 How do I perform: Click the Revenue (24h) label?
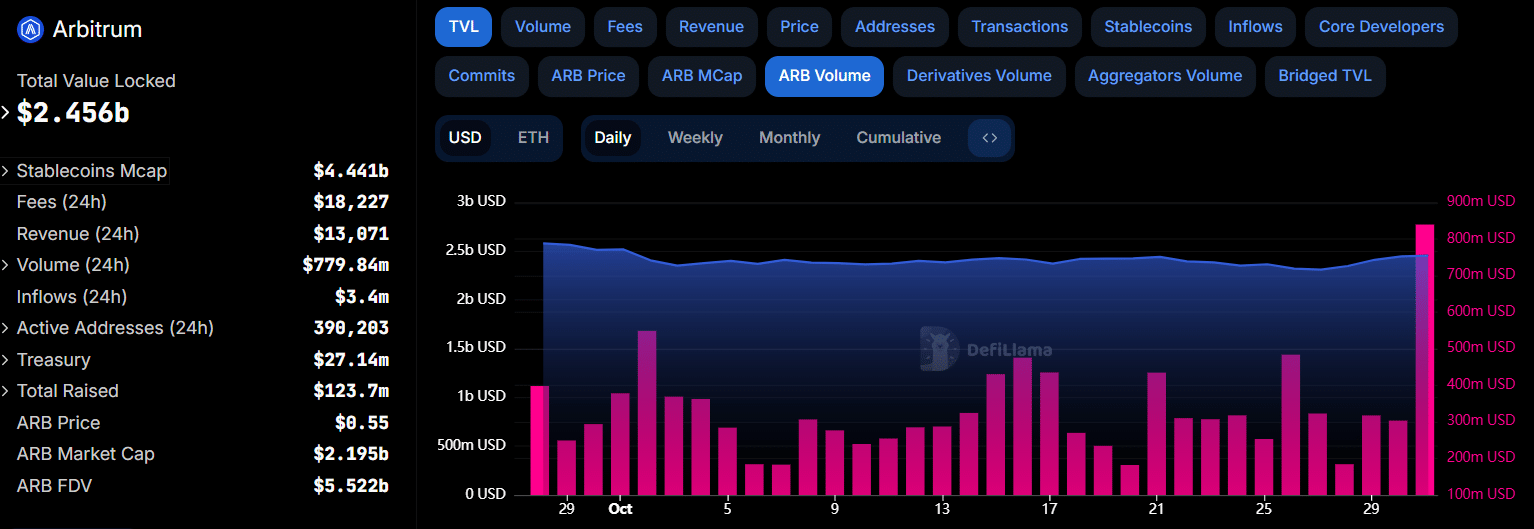[x=78, y=234]
